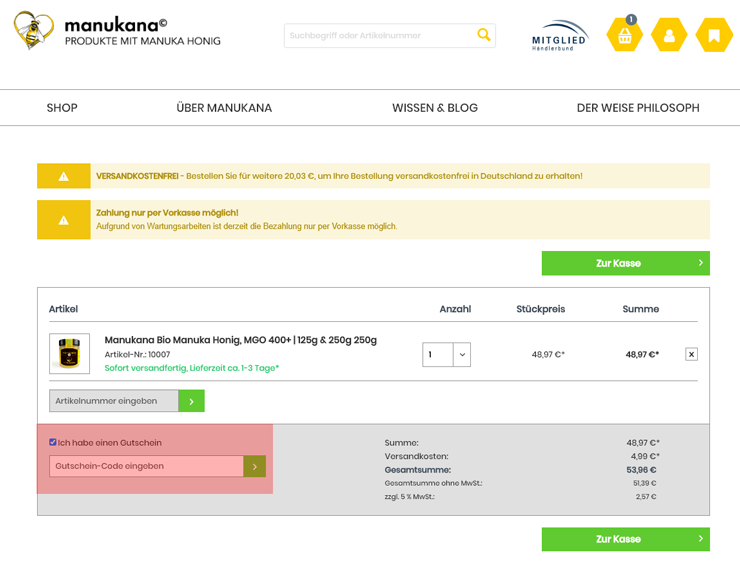Open the shopping basket icon
Screen dimensions: 740x569
(x=624, y=35)
